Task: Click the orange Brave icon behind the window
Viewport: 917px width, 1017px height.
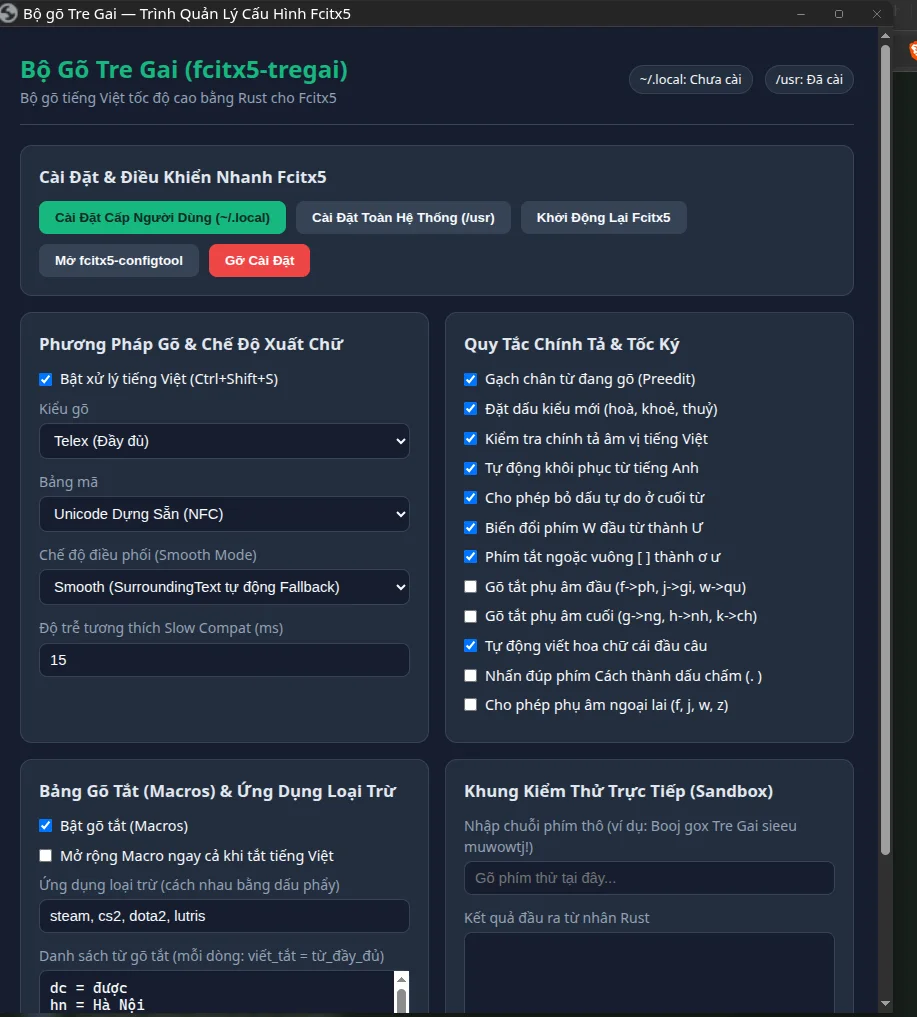Action: pyautogui.click(x=912, y=50)
